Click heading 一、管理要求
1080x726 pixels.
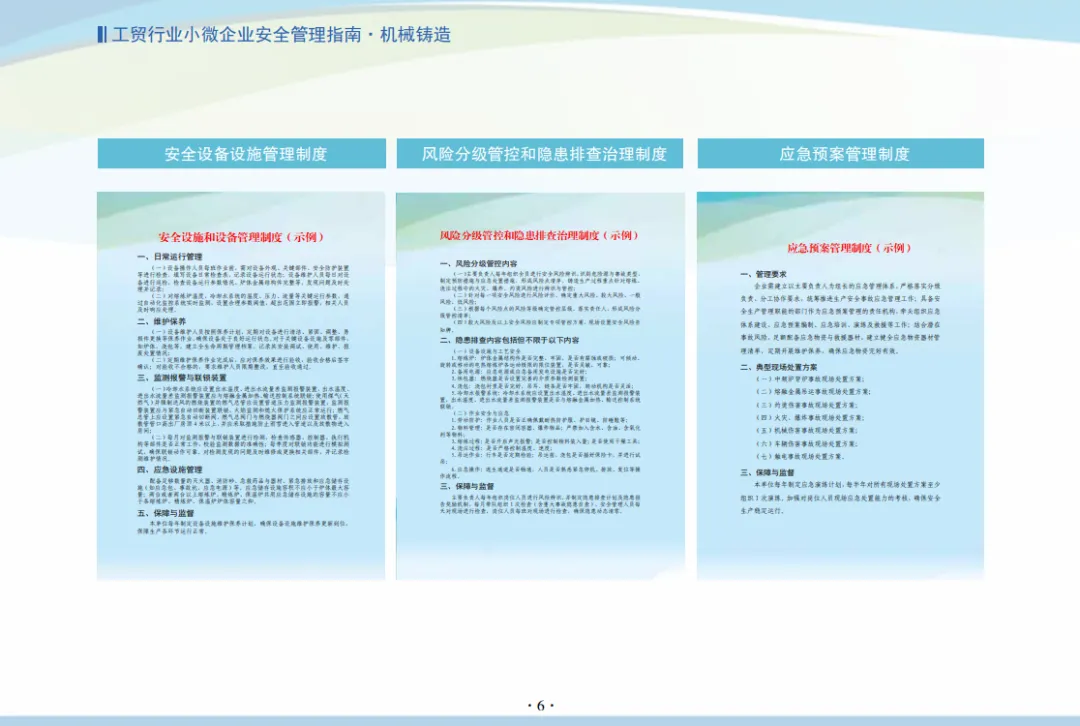(x=763, y=274)
